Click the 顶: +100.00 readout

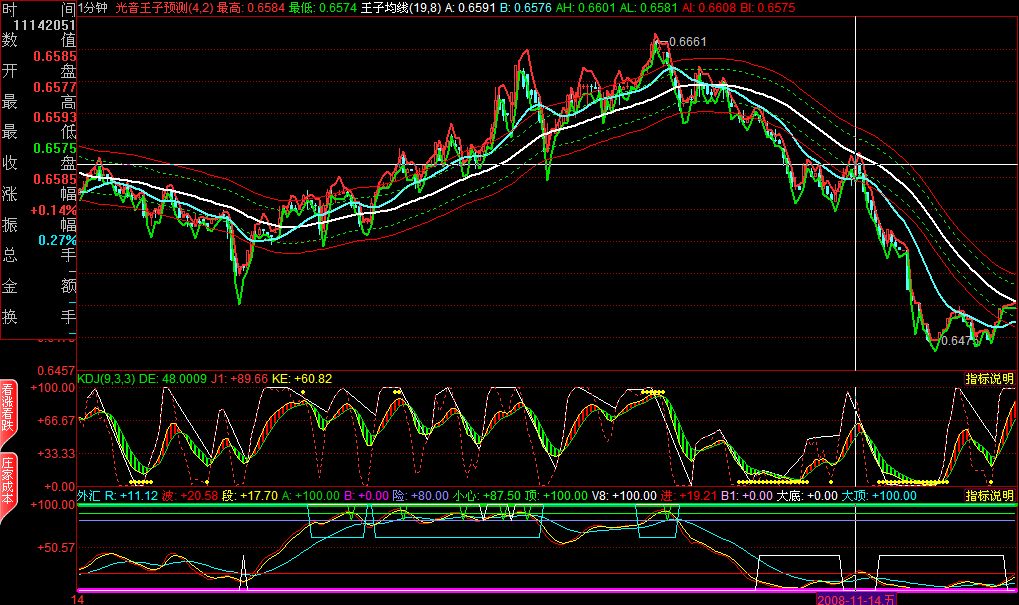(556, 496)
